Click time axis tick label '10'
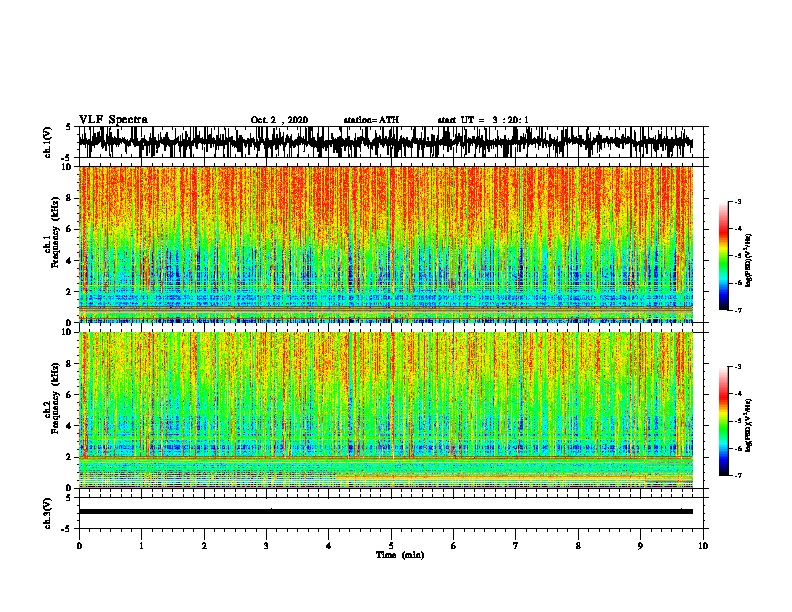Image resolution: width=792 pixels, height=612 pixels. click(703, 546)
